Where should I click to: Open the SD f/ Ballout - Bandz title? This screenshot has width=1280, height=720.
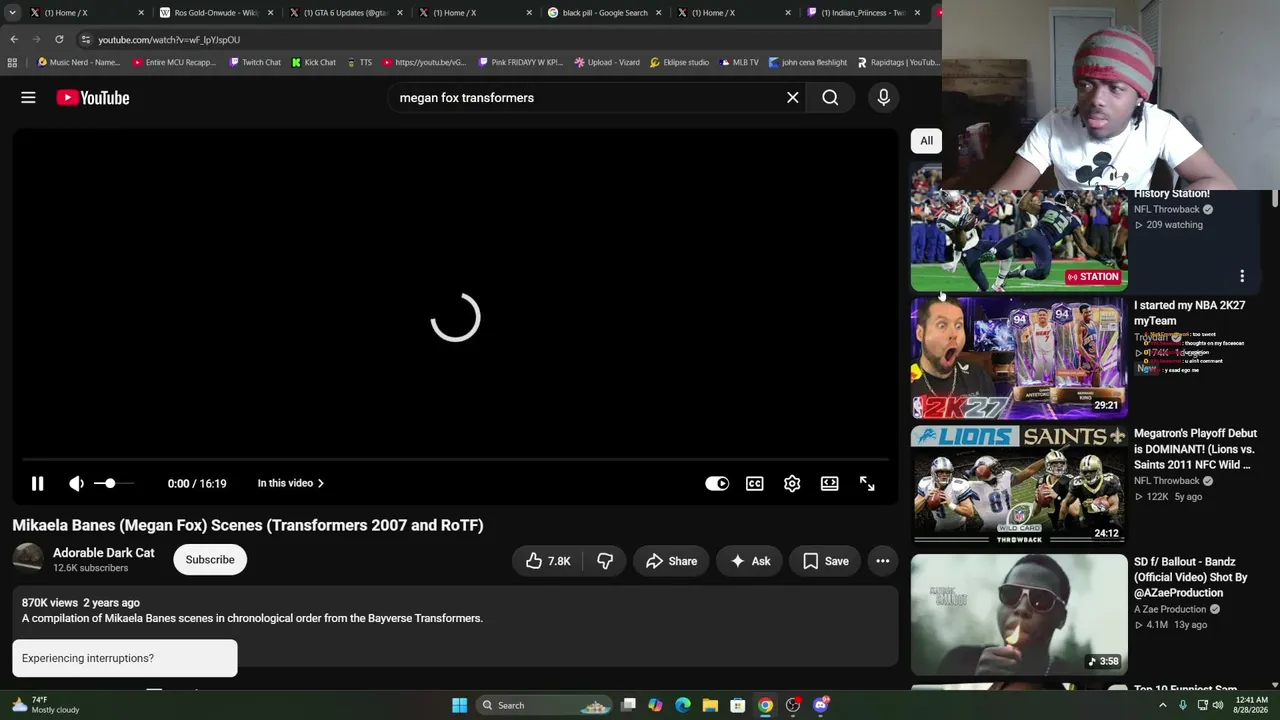click(1191, 577)
